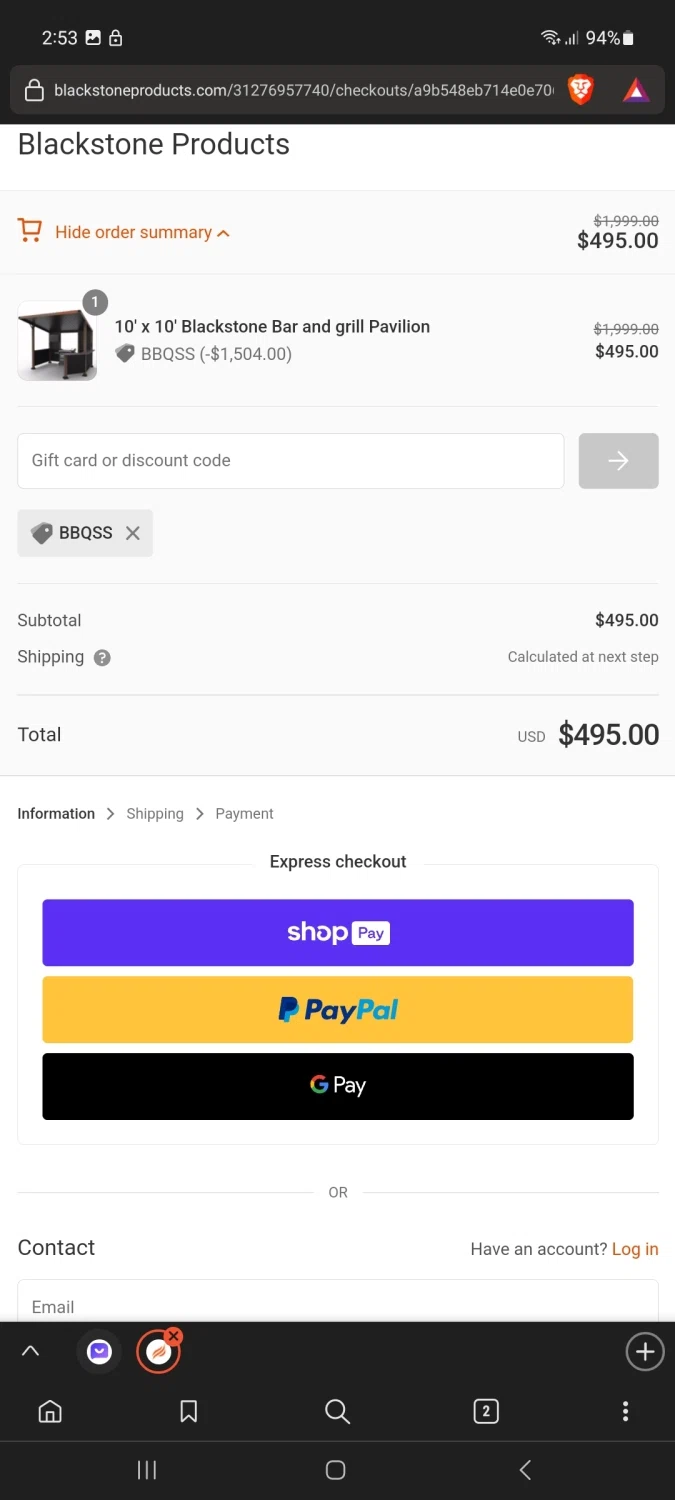
Task: Go to browser home icon
Action: pyautogui.click(x=50, y=1411)
